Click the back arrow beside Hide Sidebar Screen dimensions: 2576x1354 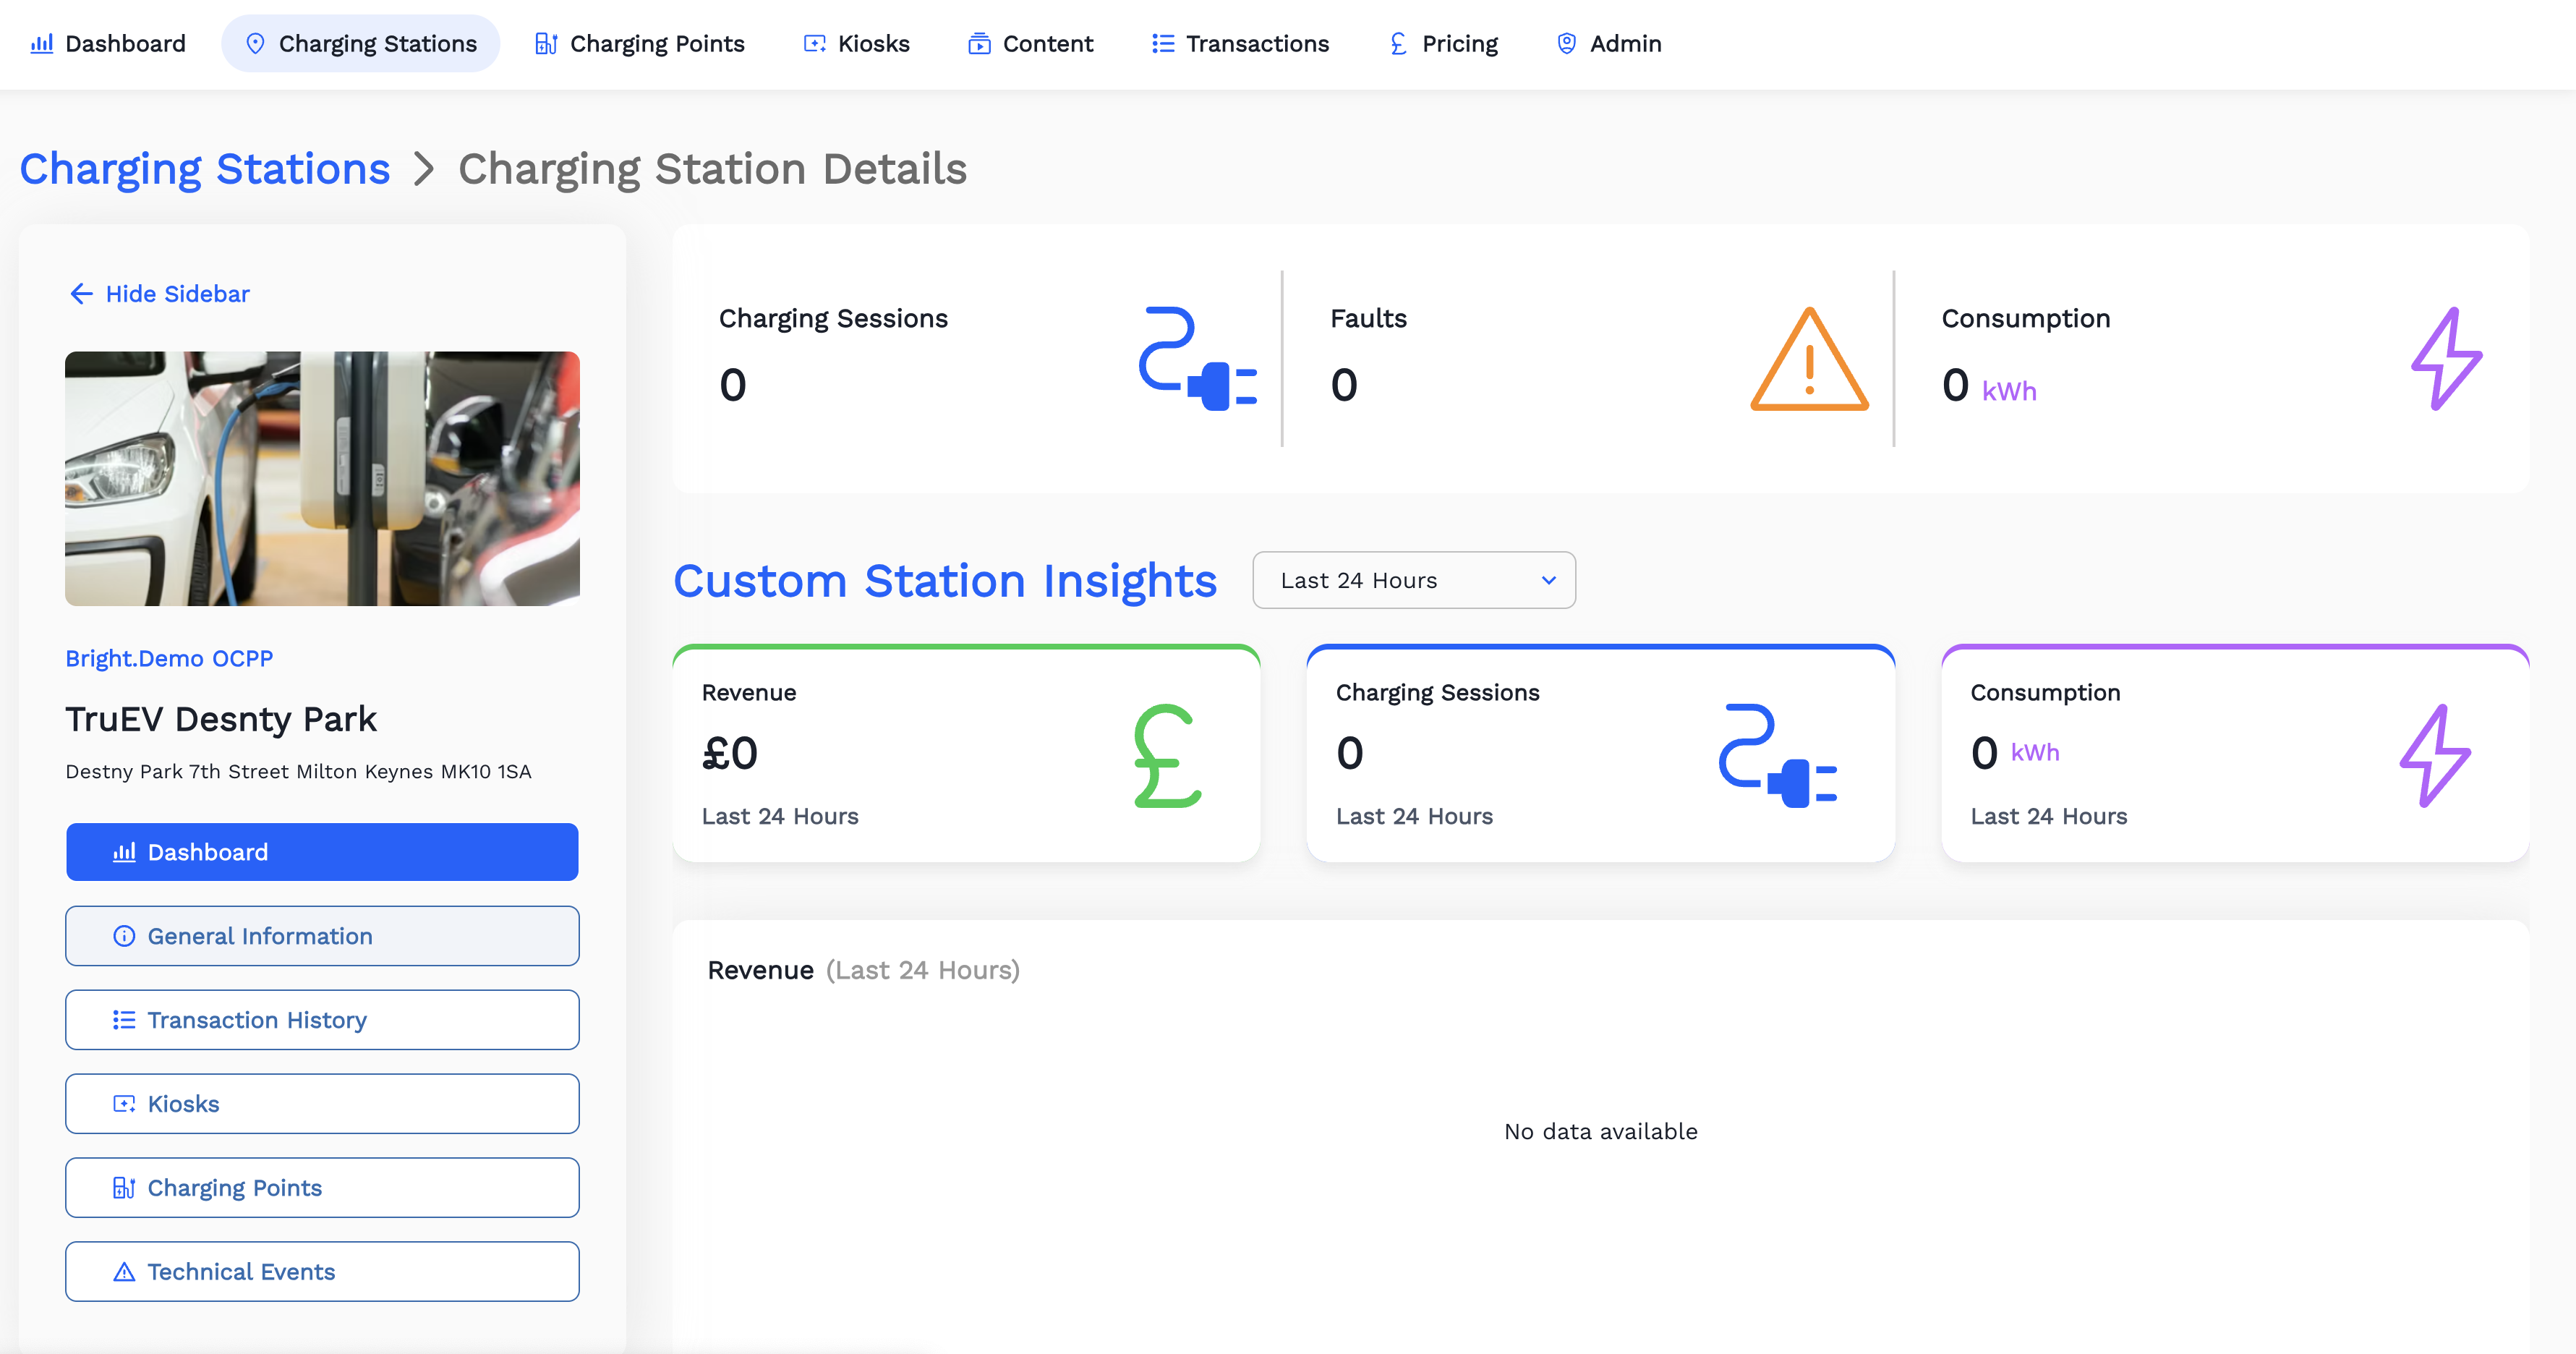tap(81, 294)
